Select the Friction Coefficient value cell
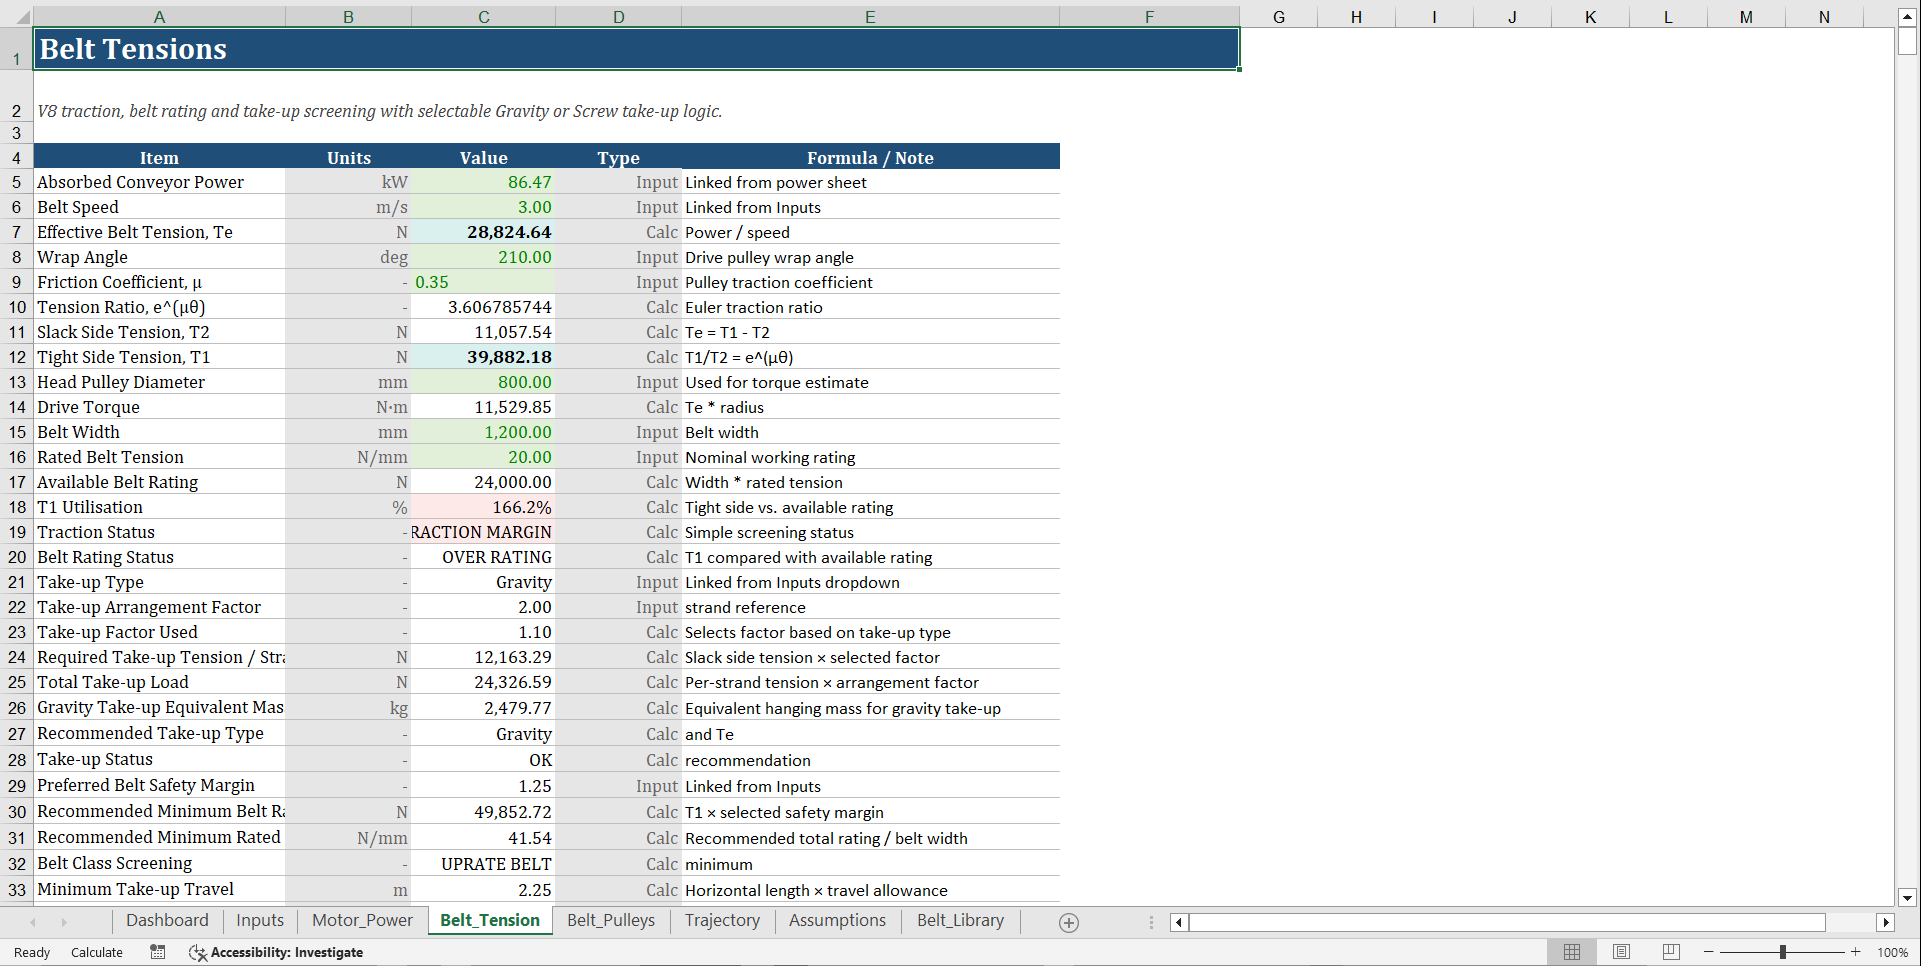 pos(483,282)
